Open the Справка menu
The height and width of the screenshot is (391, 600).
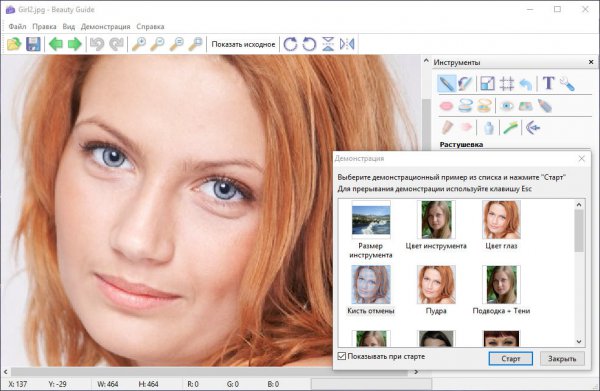click(x=150, y=26)
